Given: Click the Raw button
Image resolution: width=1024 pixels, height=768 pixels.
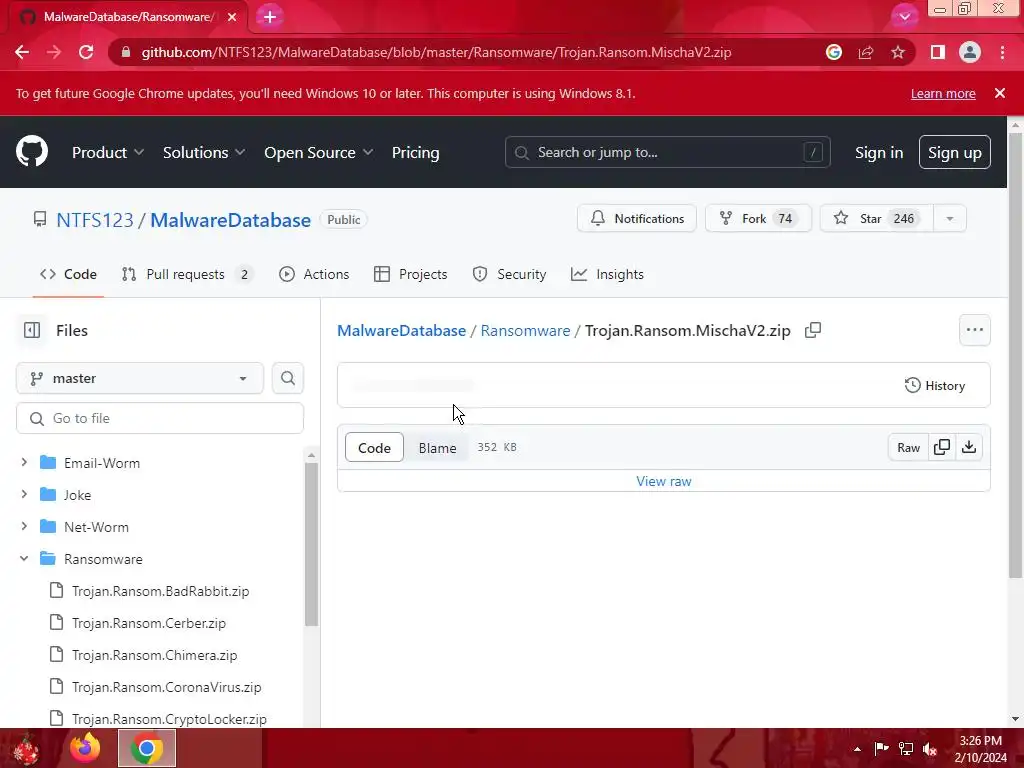Looking at the screenshot, I should (x=908, y=447).
